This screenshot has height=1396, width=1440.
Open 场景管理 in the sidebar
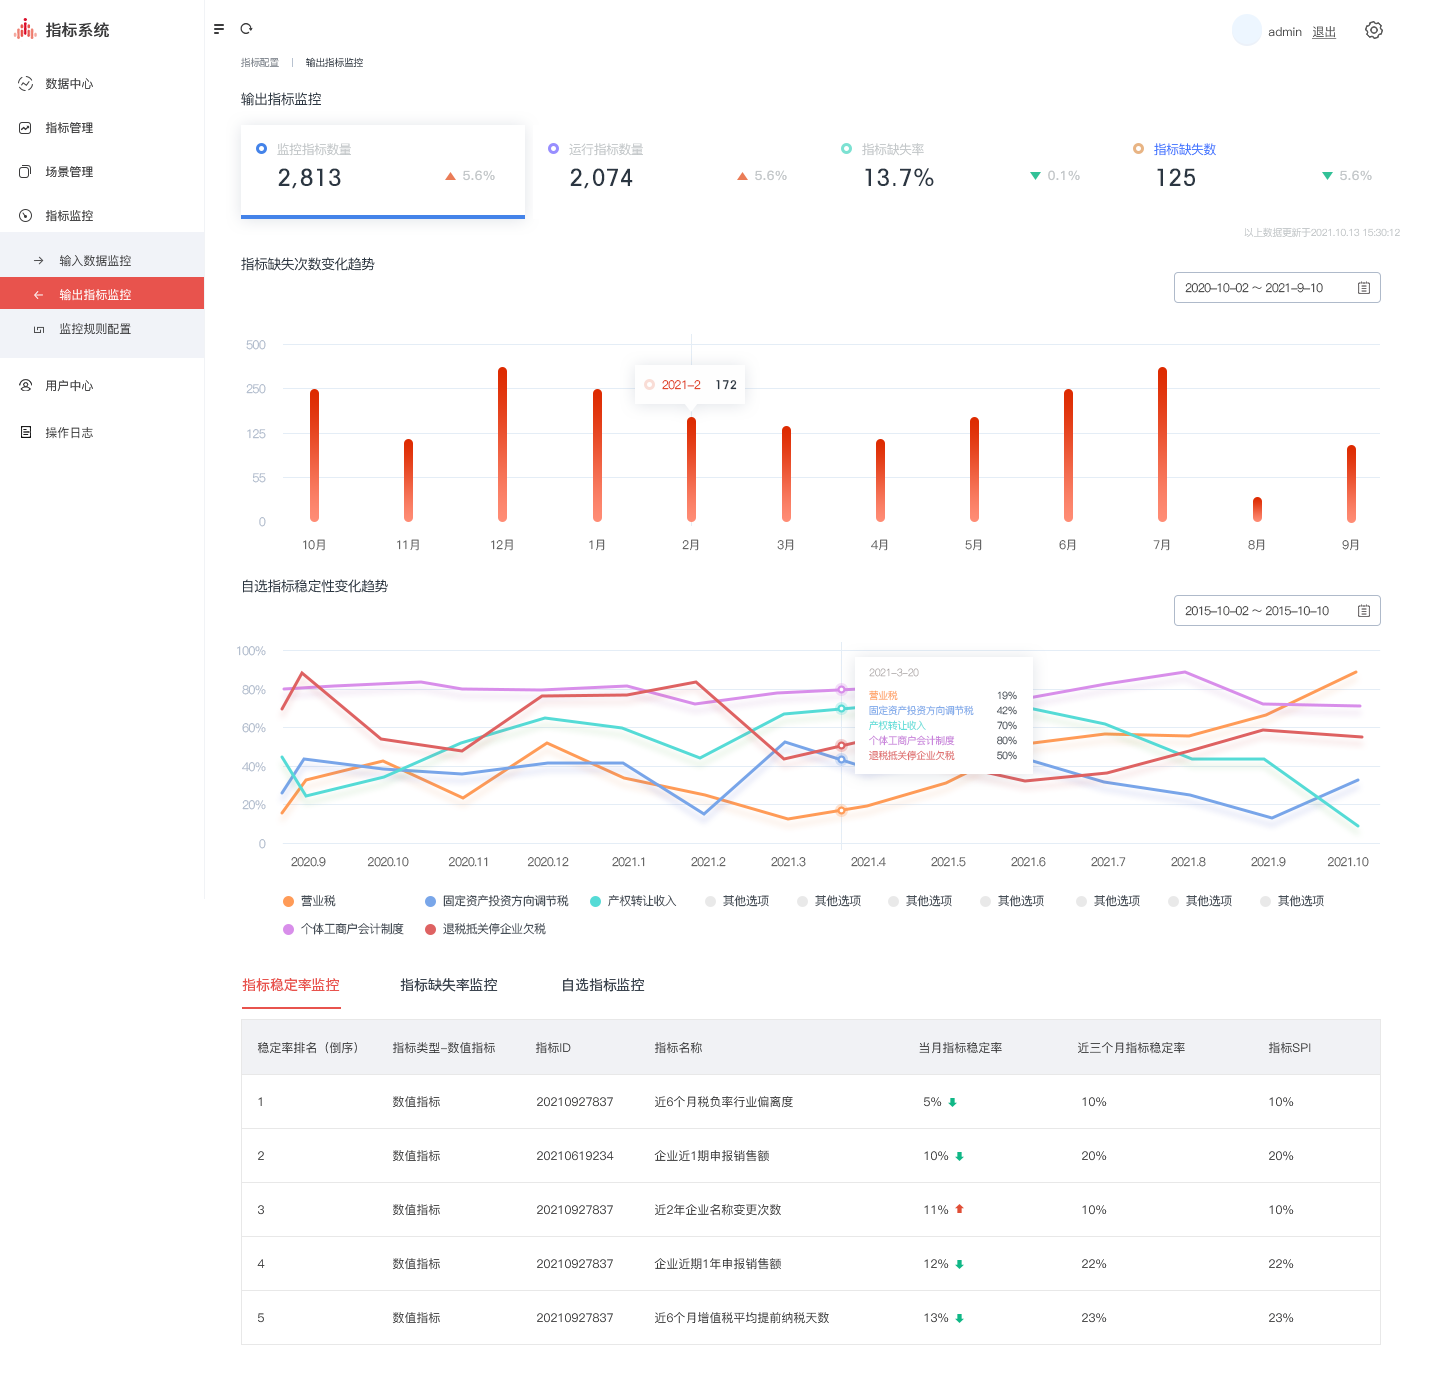[69, 172]
